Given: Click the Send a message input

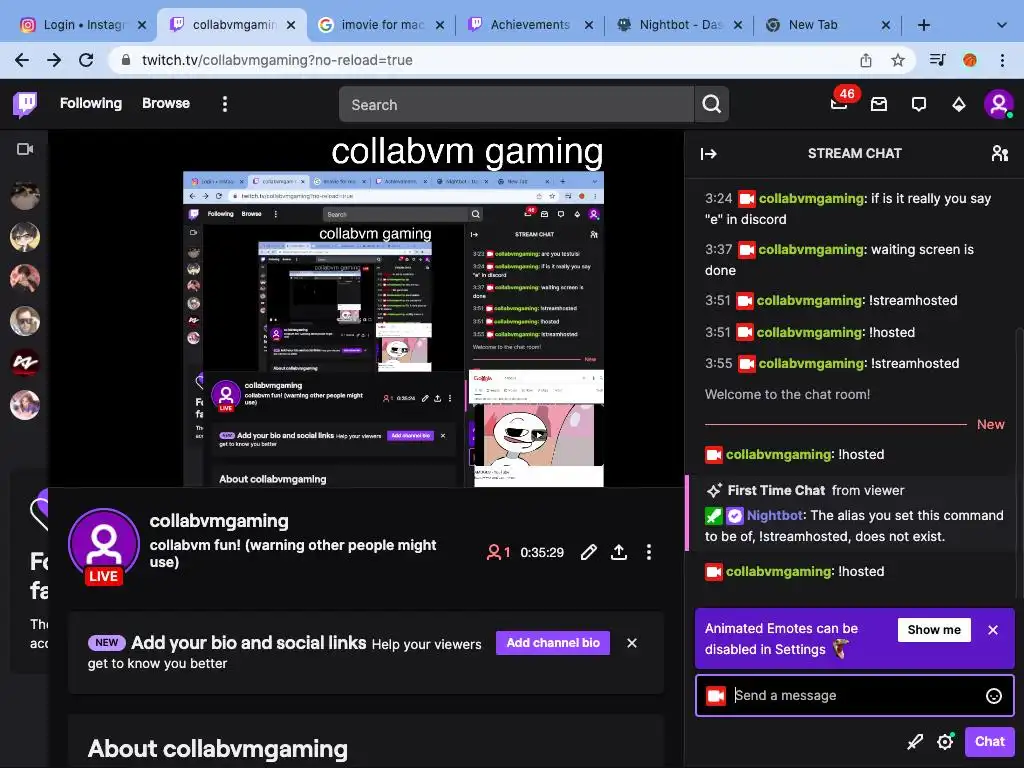Looking at the screenshot, I should click(x=854, y=696).
